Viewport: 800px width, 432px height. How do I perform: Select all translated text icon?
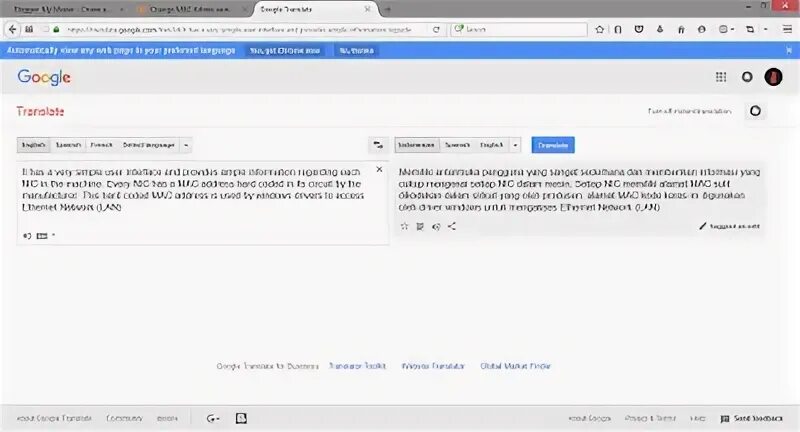click(x=420, y=226)
